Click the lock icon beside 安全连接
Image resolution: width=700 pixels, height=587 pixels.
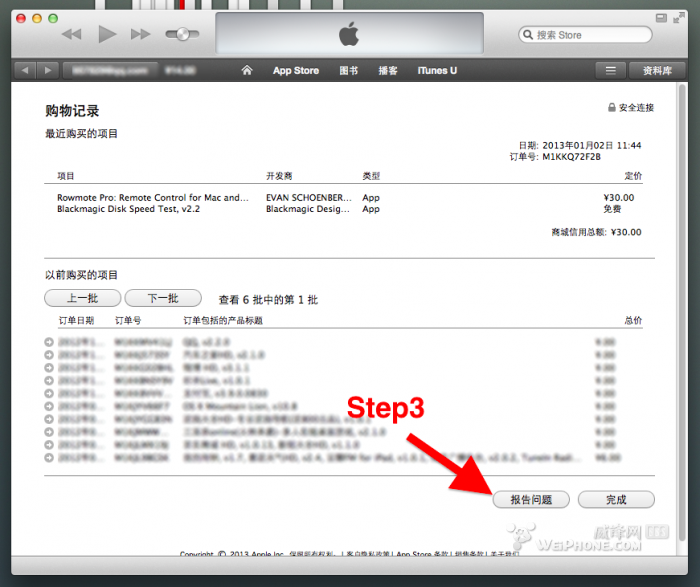612,107
